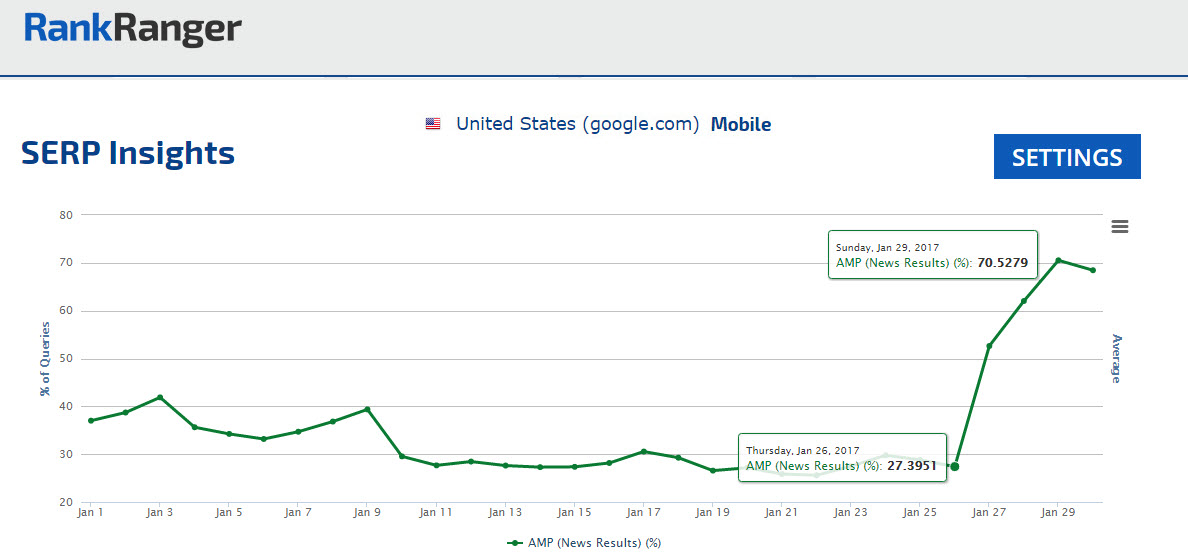Click the Jan 28 data point
1188x556 pixels.
coord(1023,301)
